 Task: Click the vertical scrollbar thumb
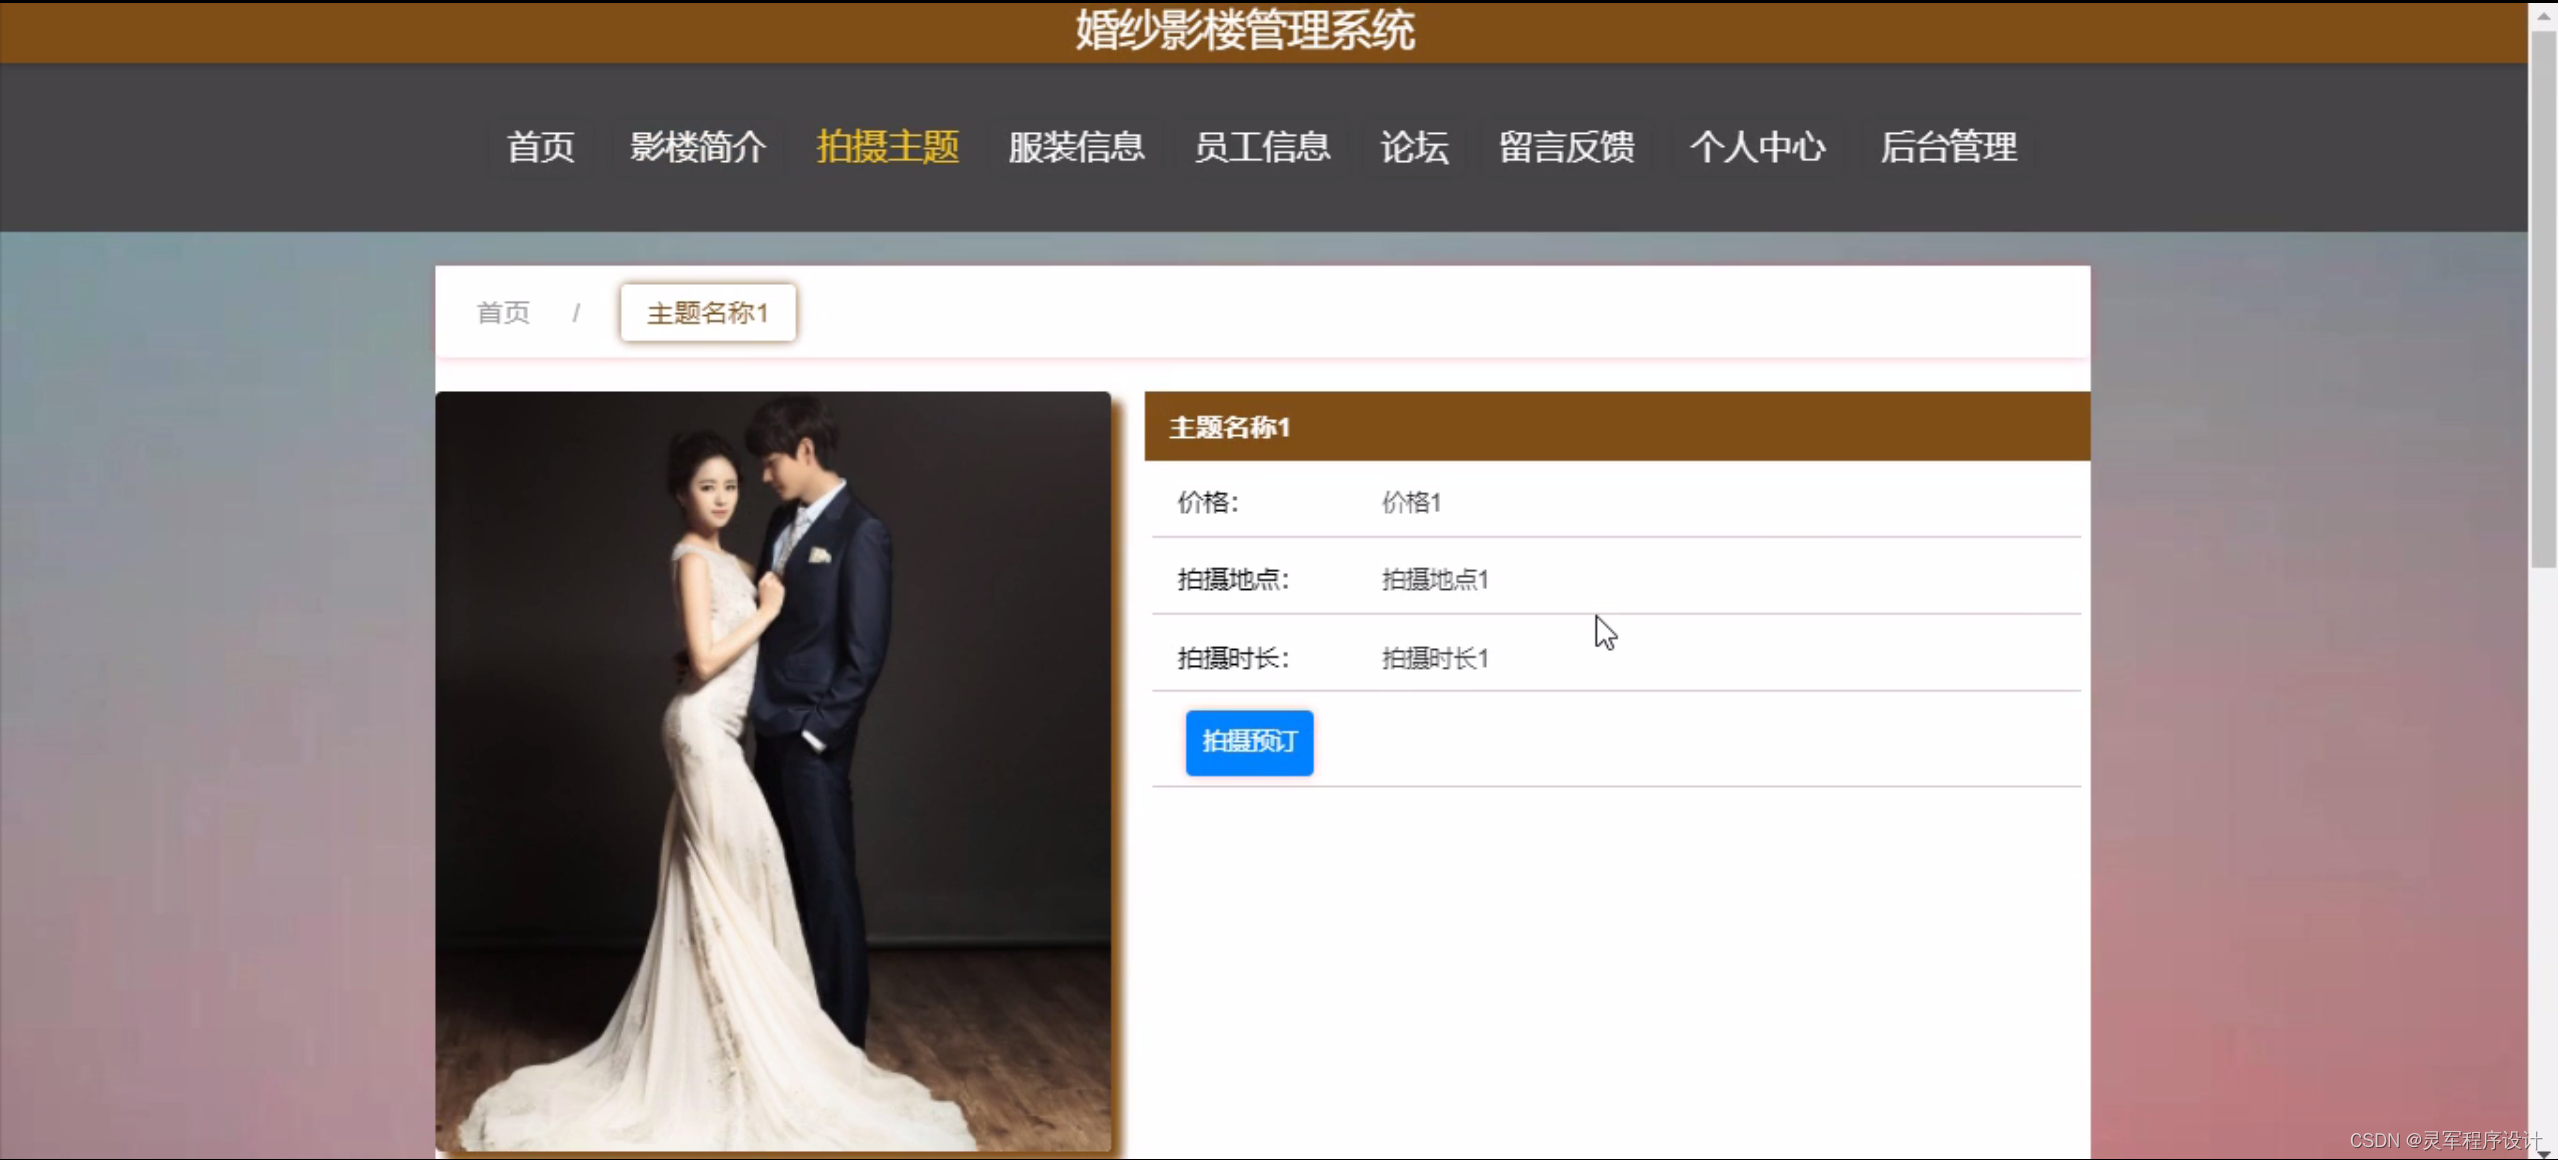2543,300
